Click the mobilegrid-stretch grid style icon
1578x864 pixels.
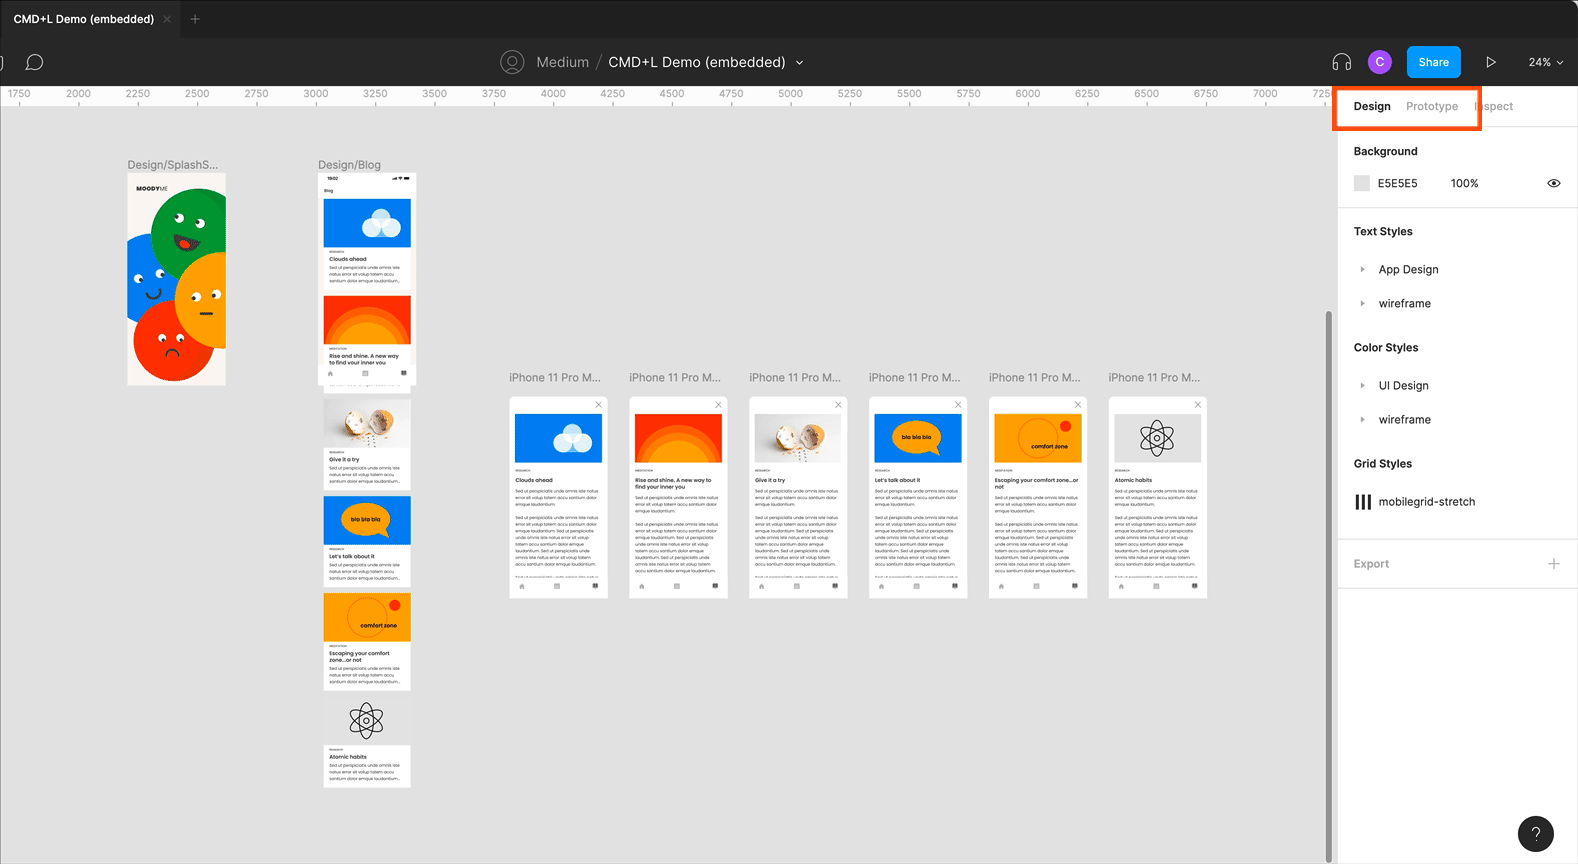[1363, 502]
